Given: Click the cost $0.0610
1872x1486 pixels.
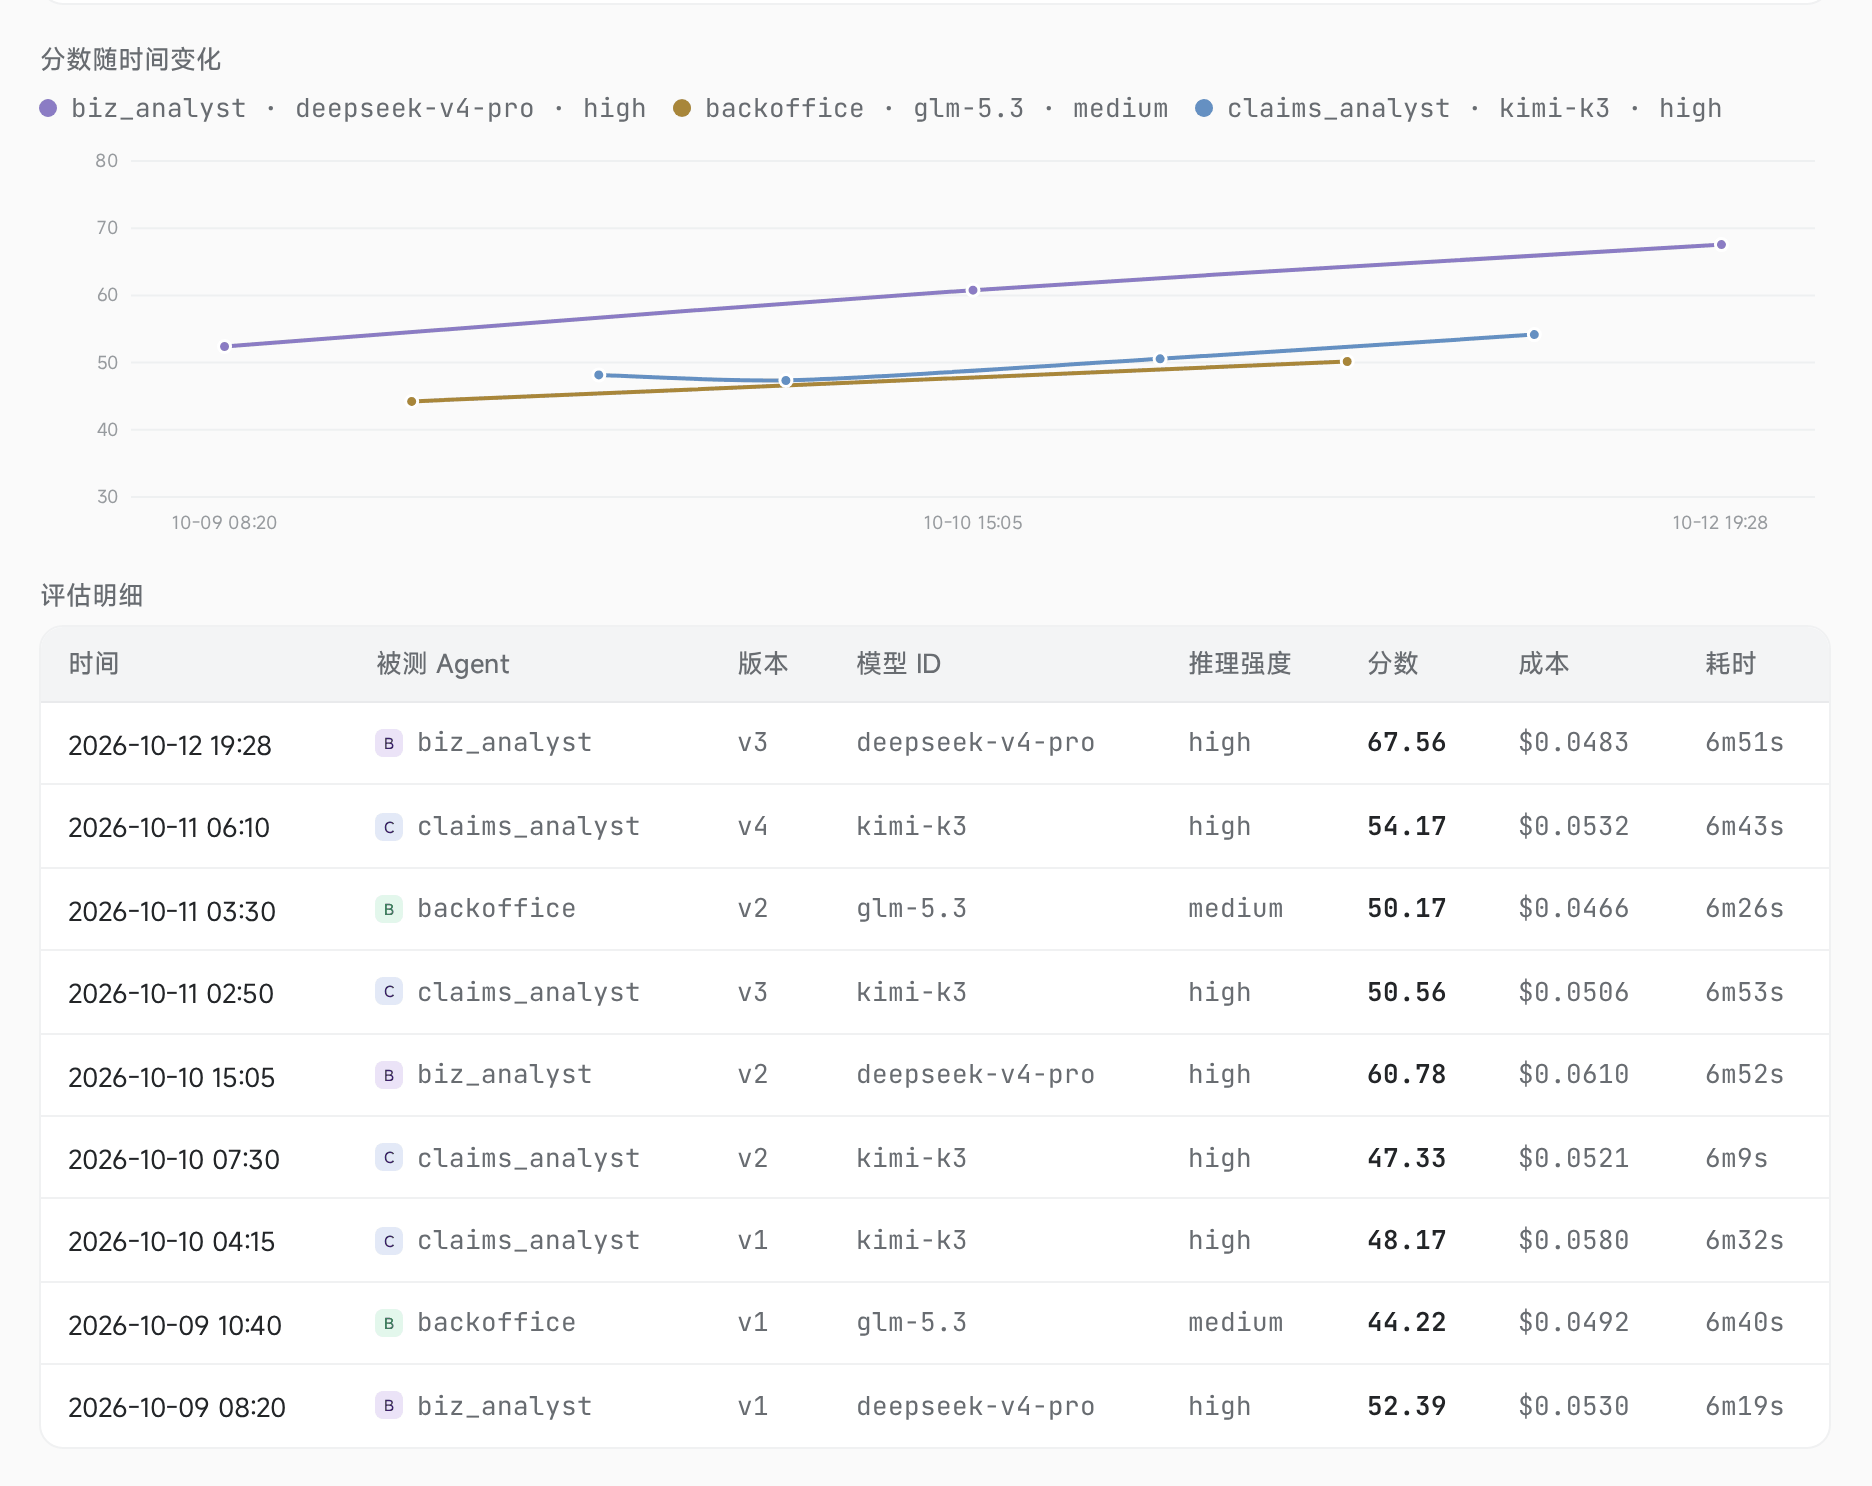Looking at the screenshot, I should click(x=1574, y=1074).
